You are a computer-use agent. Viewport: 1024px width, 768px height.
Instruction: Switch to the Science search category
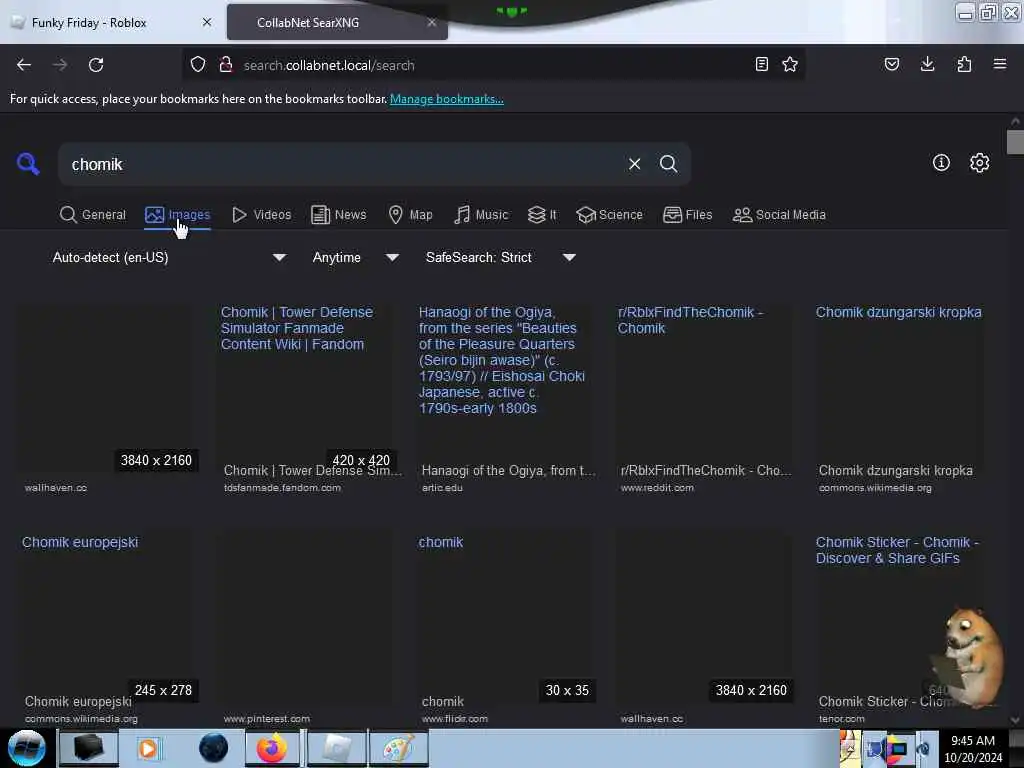pos(609,215)
